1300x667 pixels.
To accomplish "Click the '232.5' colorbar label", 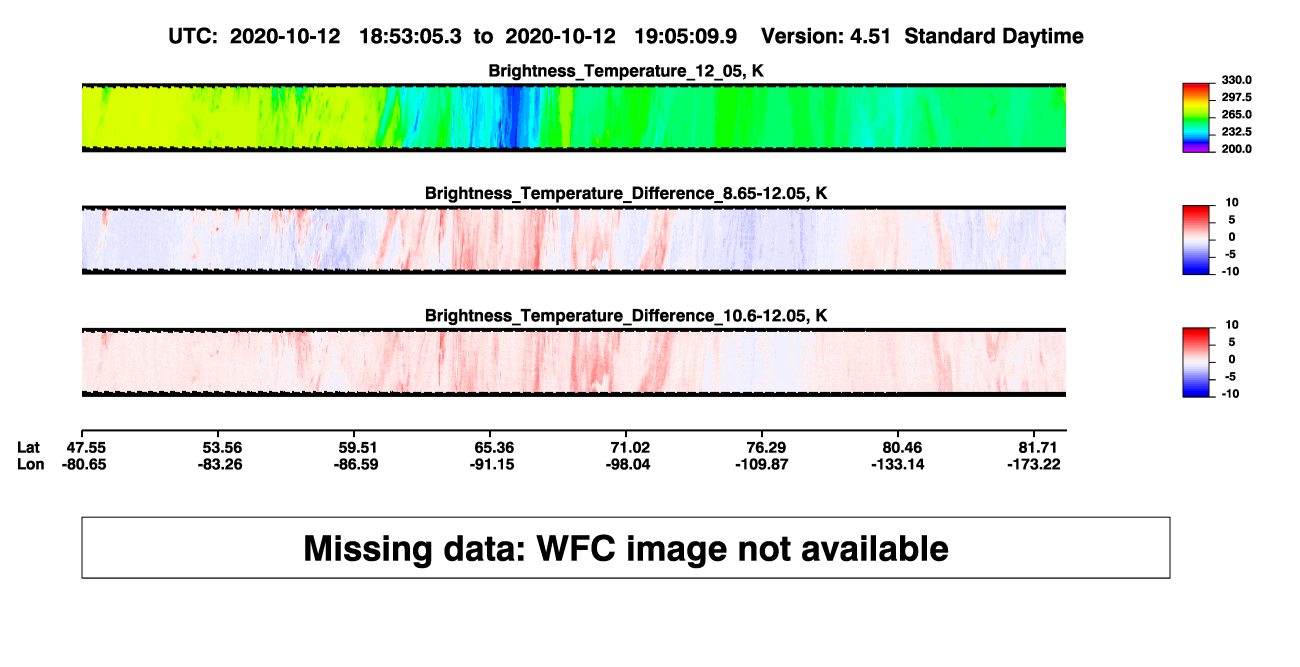I will (x=1238, y=131).
